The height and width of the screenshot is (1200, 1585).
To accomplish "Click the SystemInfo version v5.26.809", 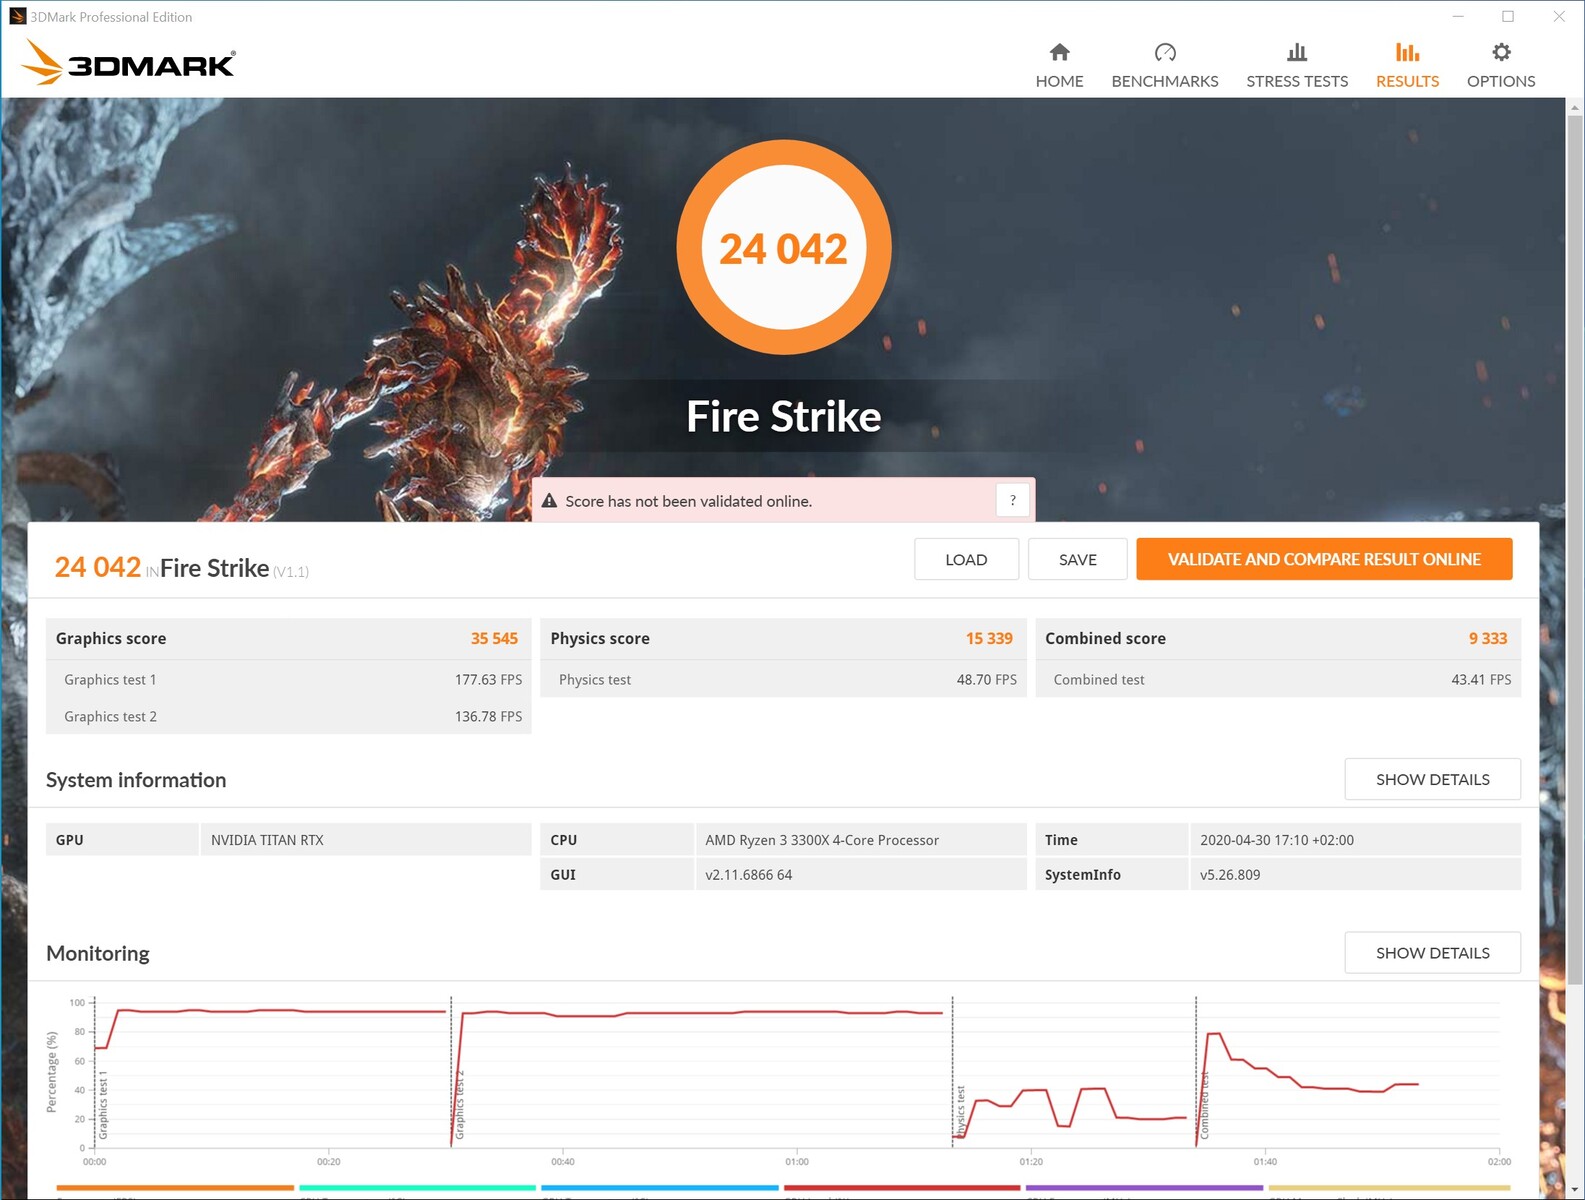I will pyautogui.click(x=1230, y=875).
